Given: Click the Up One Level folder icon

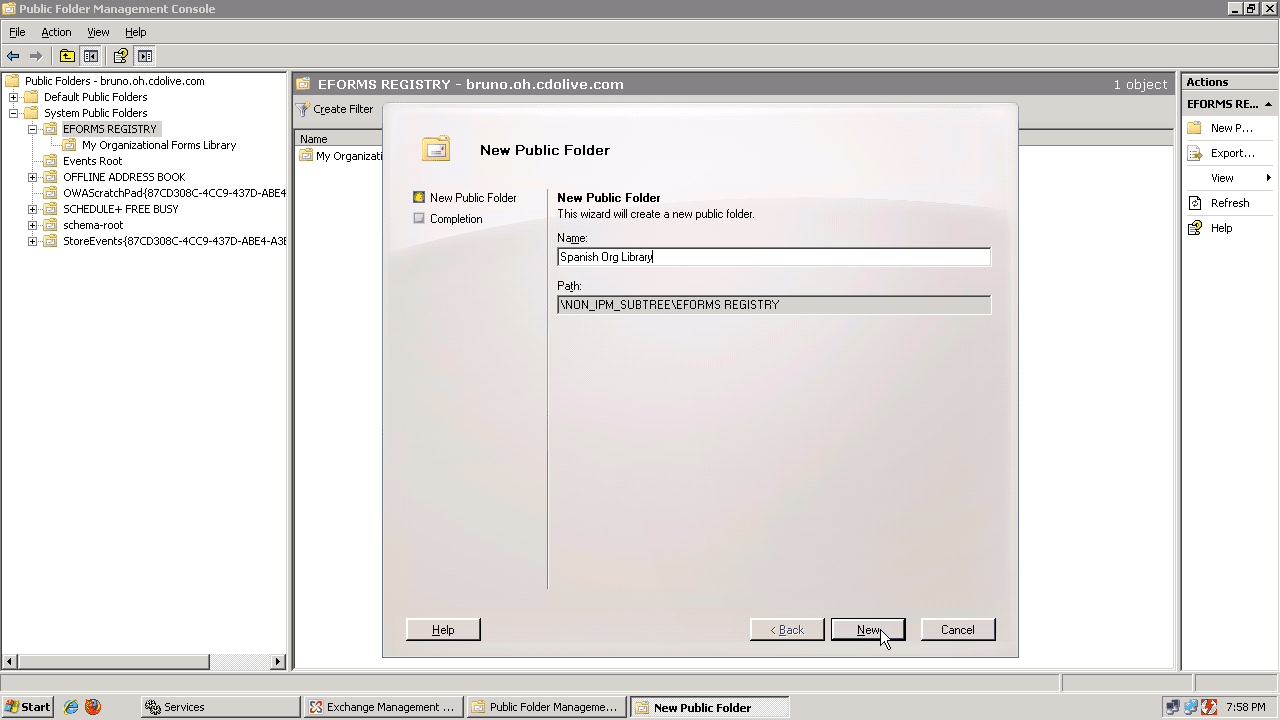Looking at the screenshot, I should (67, 56).
